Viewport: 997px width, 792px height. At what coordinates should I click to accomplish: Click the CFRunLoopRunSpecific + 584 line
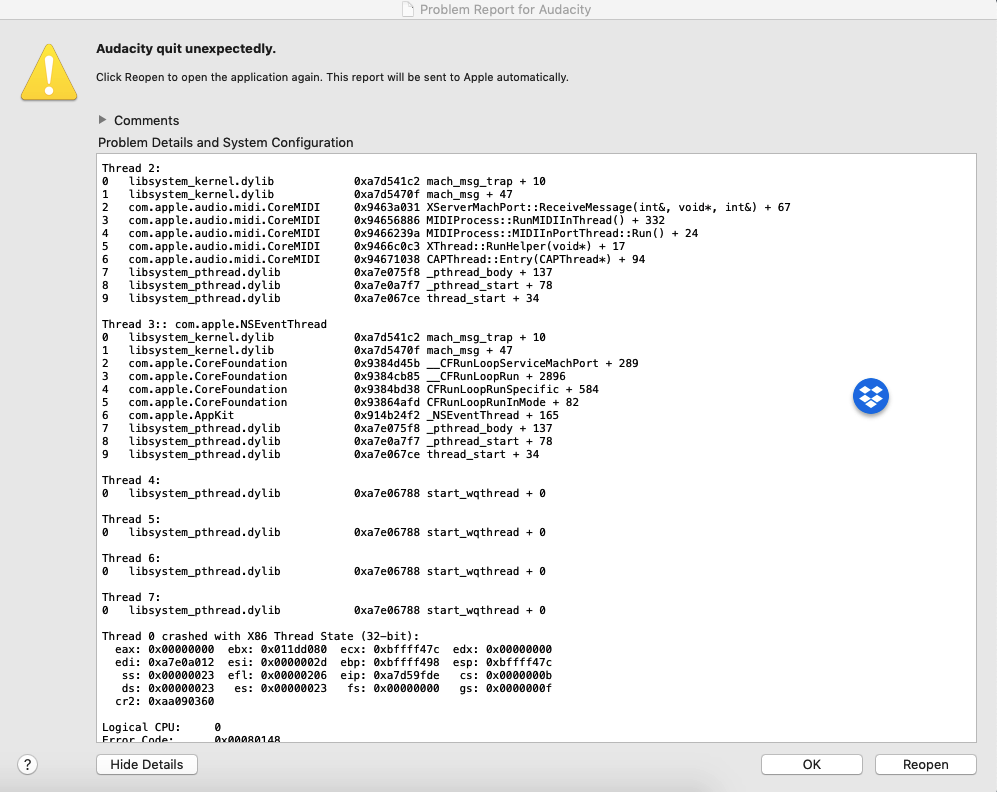(350, 389)
